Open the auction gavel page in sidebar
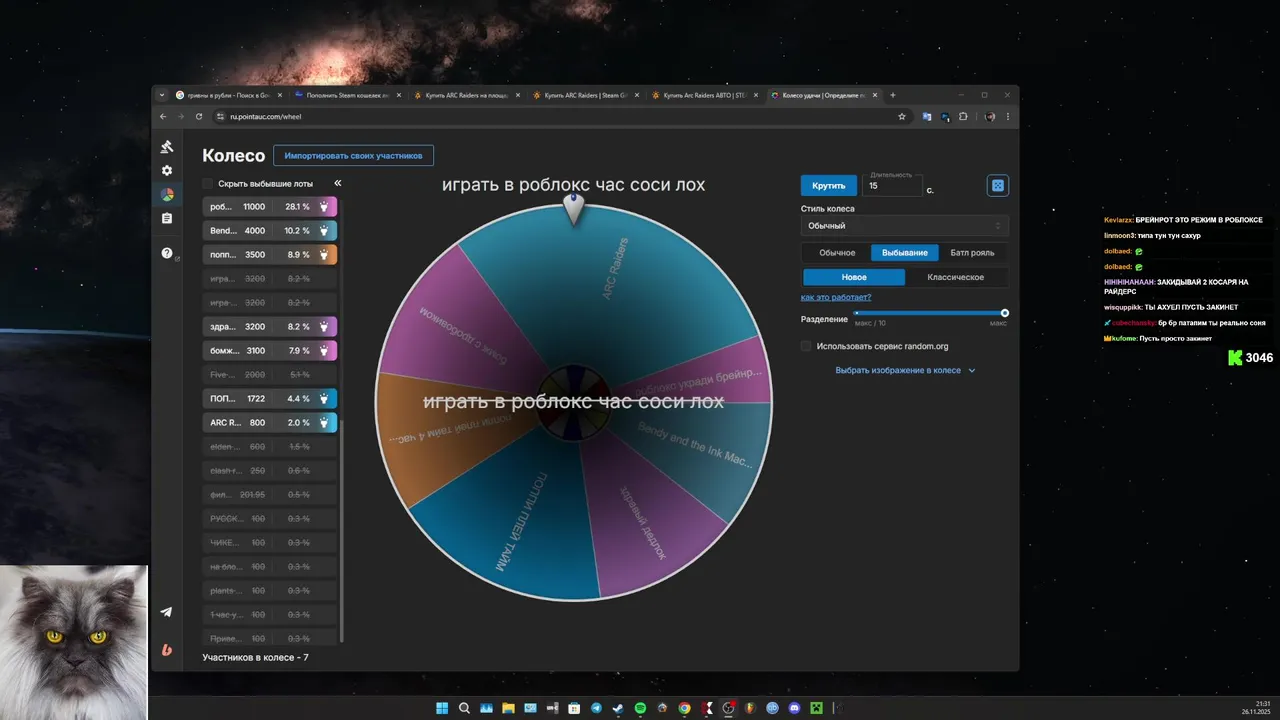The image size is (1280, 720). [x=167, y=147]
